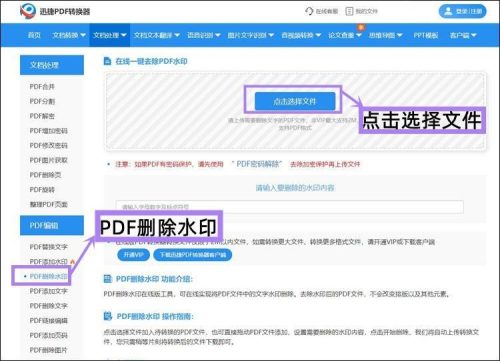The image size is (500, 361).
Task: Click the document icon beside 在线一键去除PDF水印
Action: (x=107, y=61)
